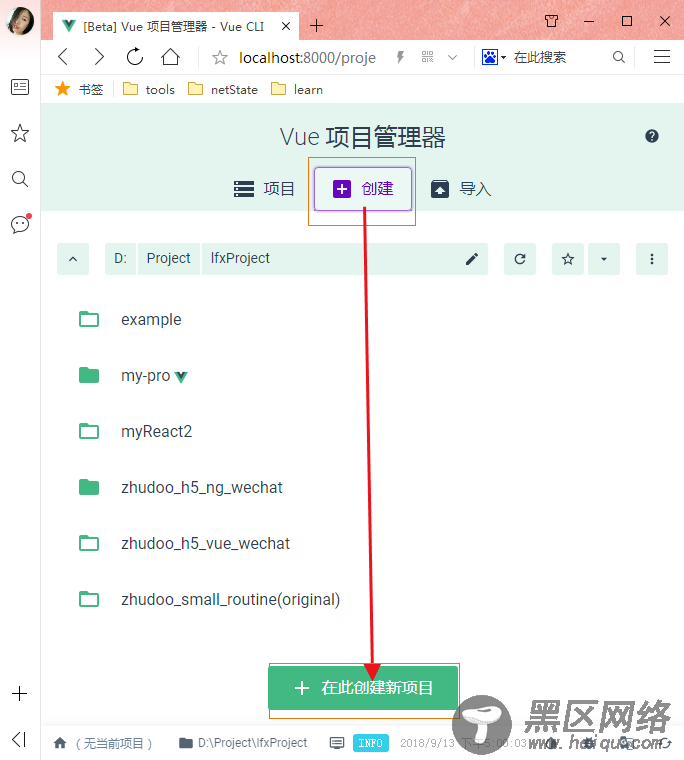Select the Project path segment

169,259
